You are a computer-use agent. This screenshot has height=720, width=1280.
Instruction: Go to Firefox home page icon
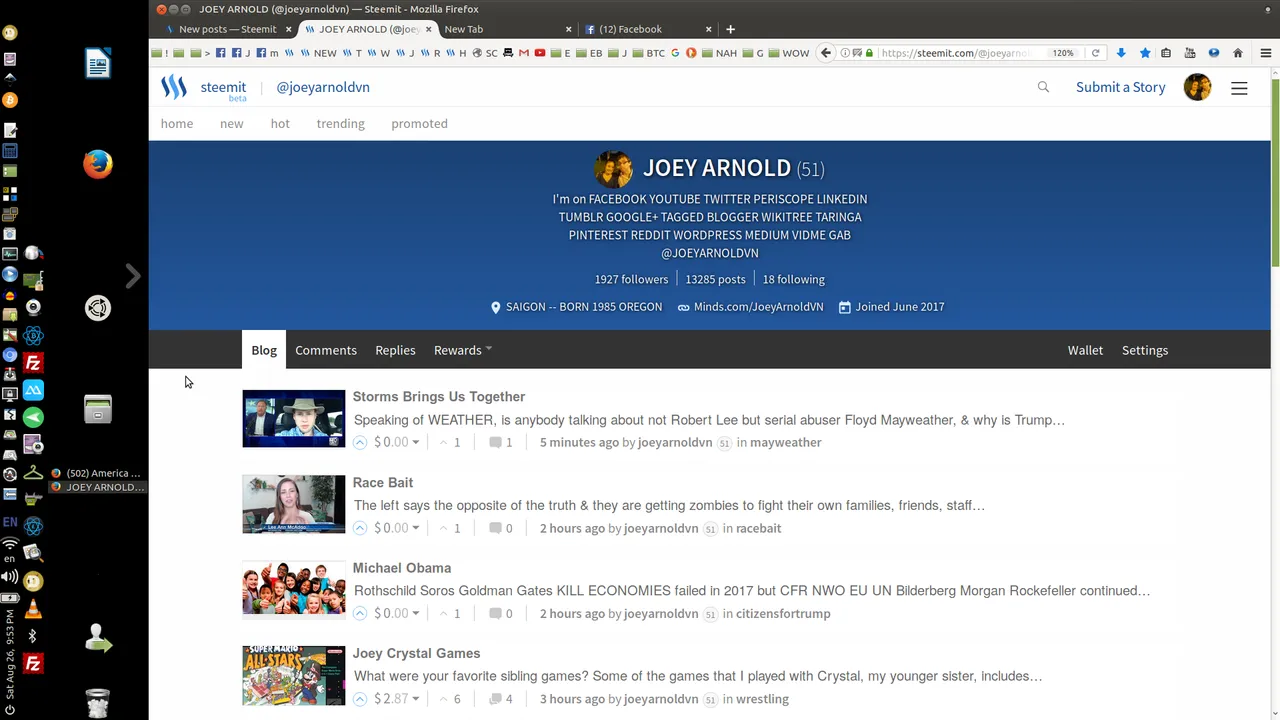(x=1238, y=53)
